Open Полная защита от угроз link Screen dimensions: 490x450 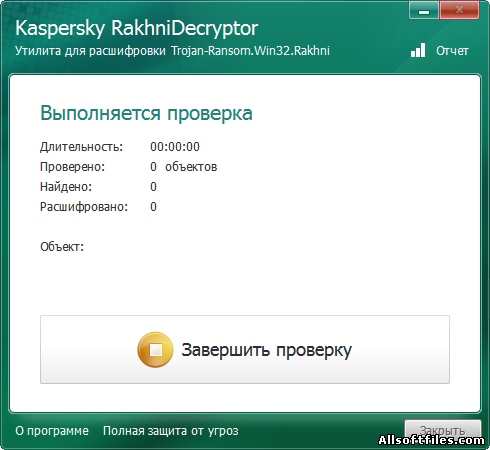(x=171, y=431)
